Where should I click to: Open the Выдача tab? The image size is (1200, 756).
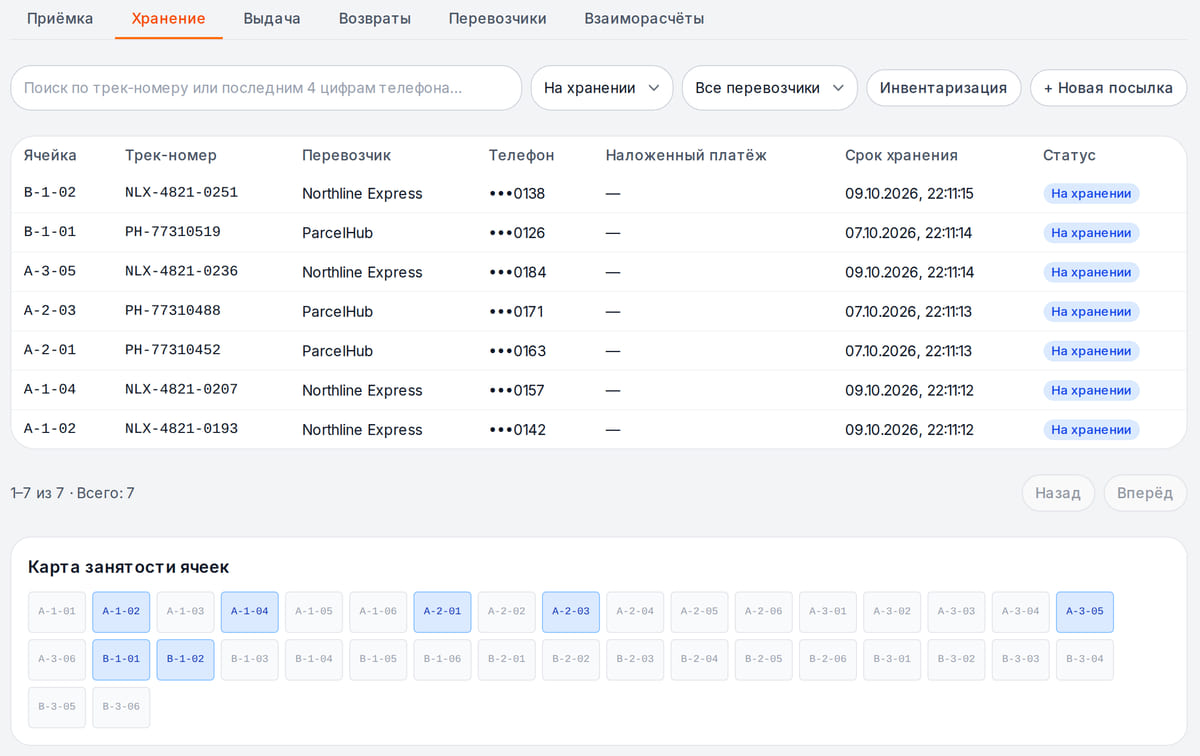272,18
